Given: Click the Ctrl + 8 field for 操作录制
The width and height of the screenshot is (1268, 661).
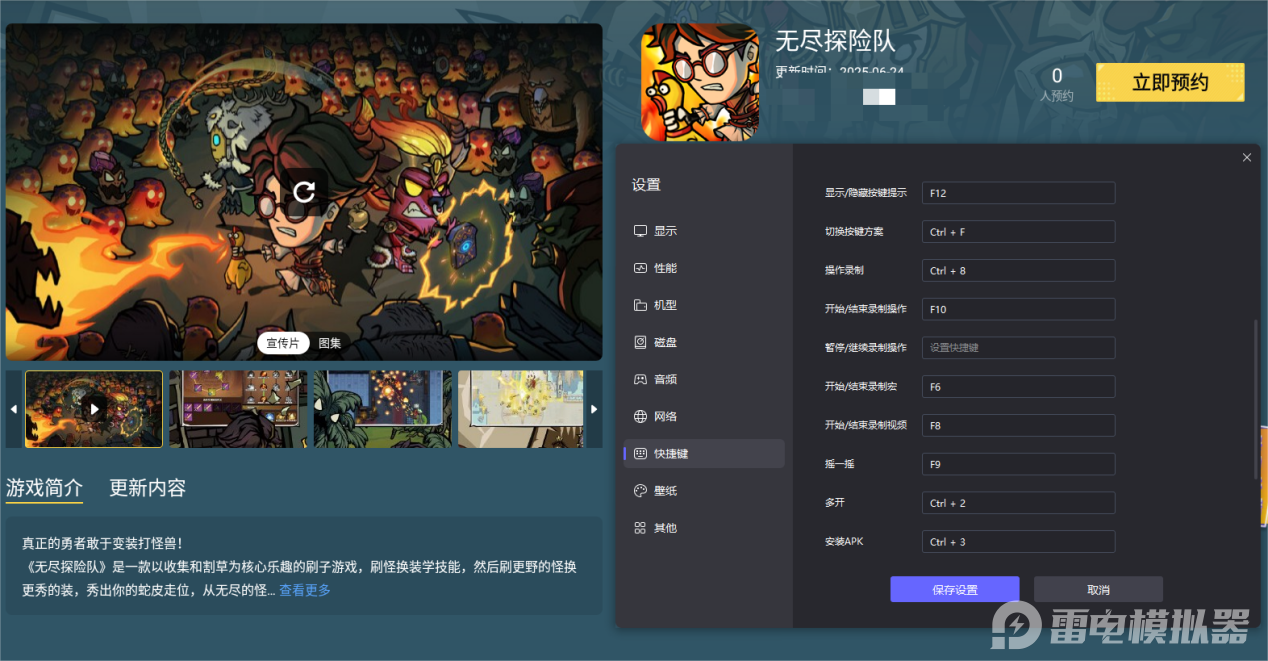Looking at the screenshot, I should click(x=1018, y=271).
